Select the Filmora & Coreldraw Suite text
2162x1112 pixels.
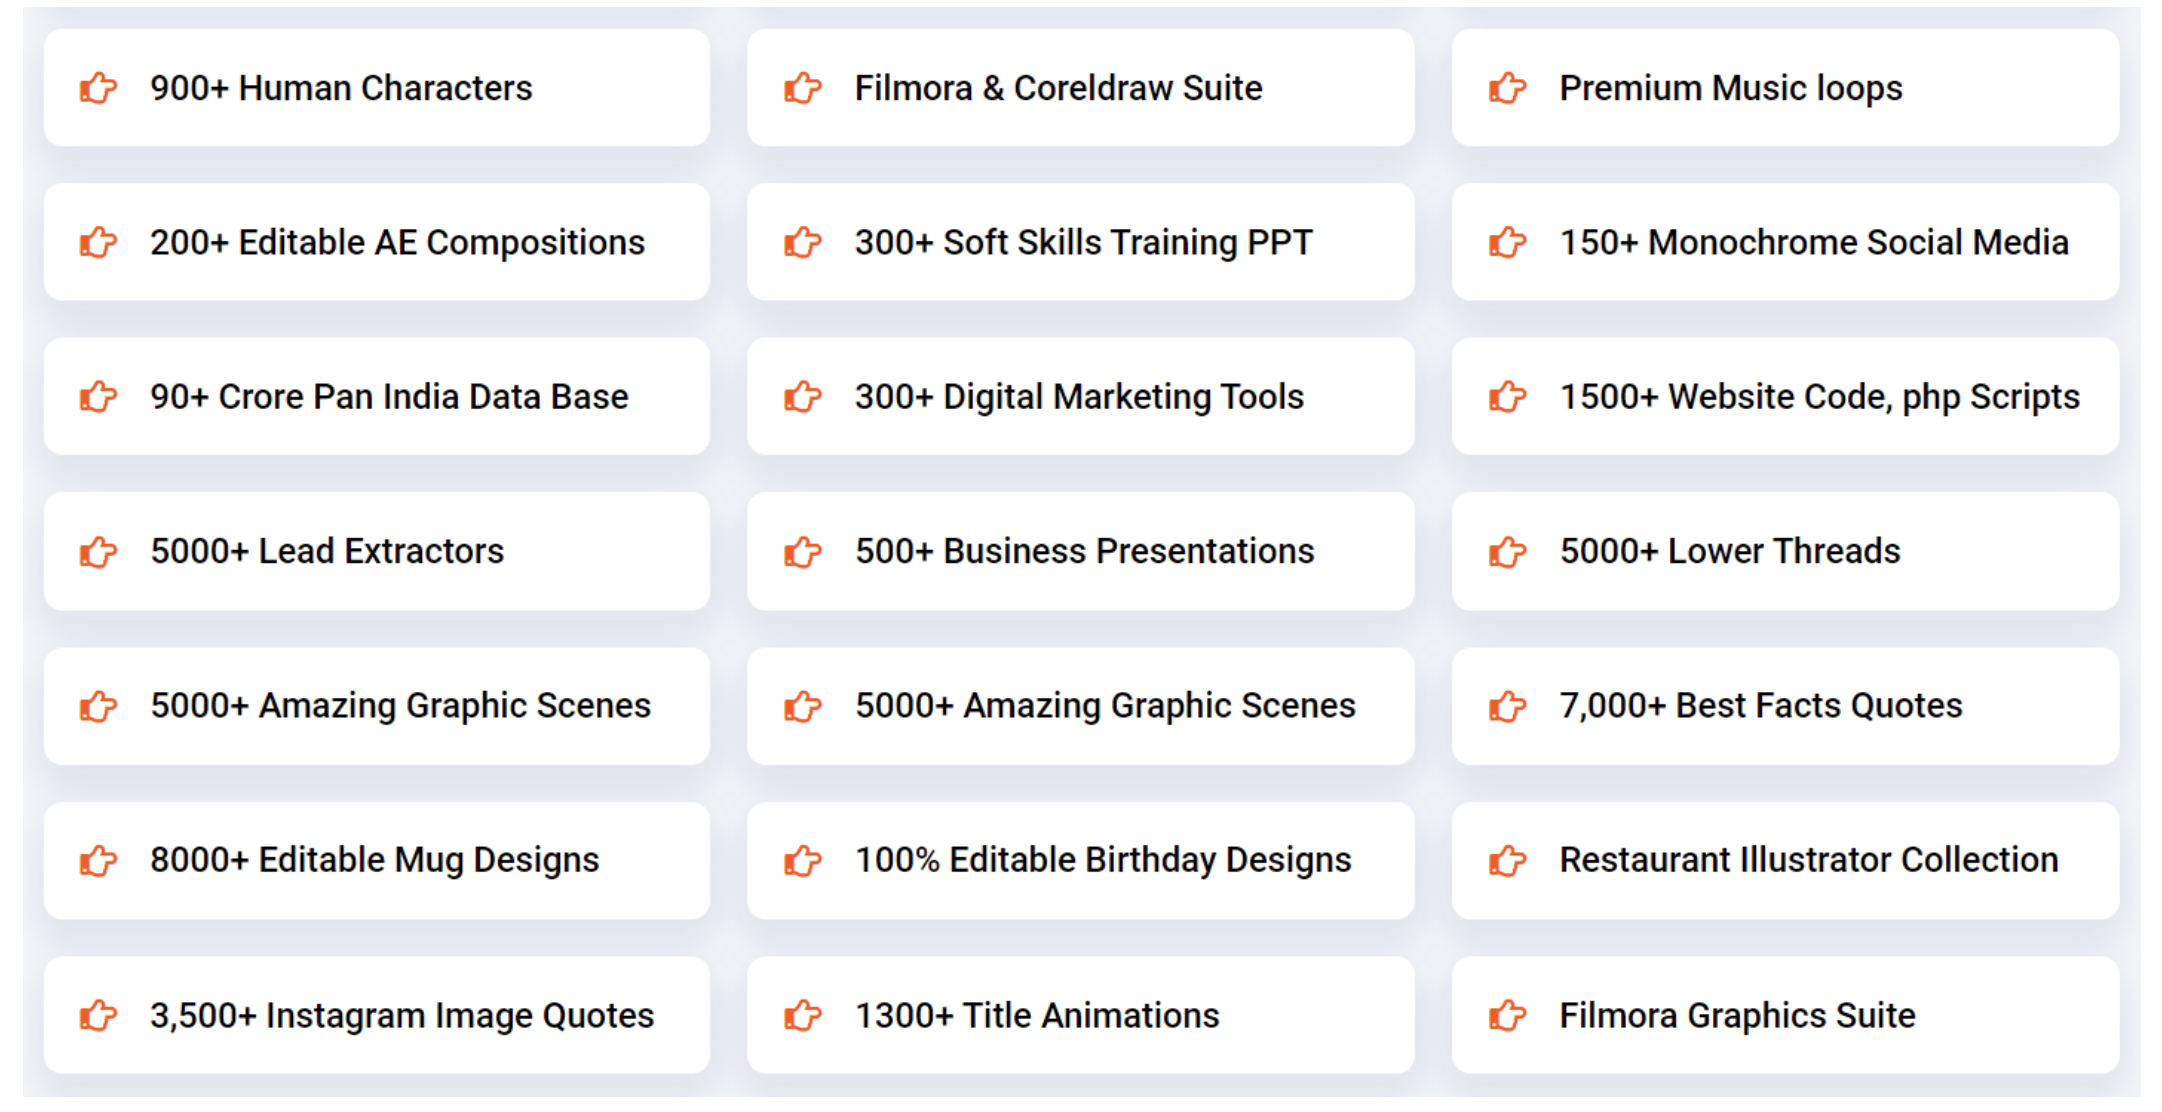1058,88
